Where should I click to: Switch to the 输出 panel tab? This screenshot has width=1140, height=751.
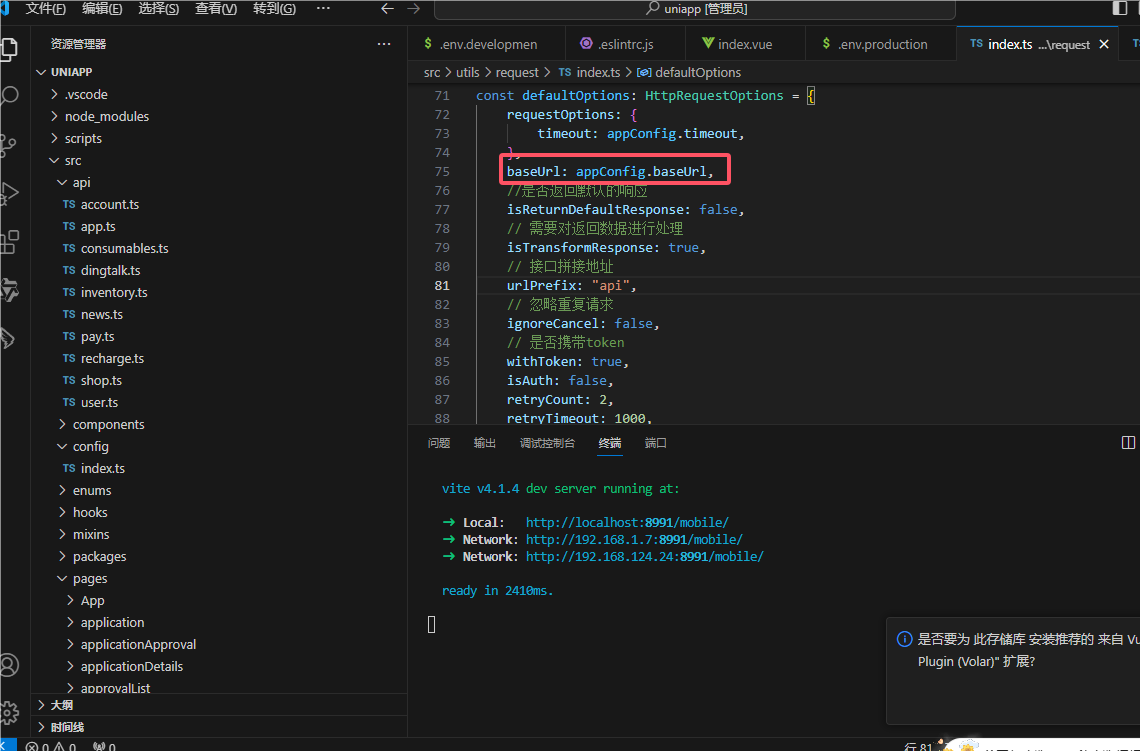485,443
